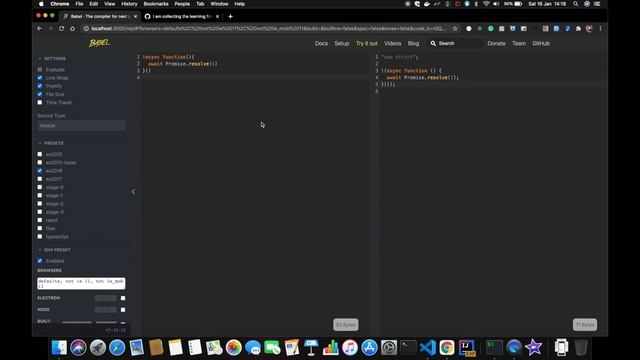
Task: Open the Videos nav item
Action: pos(393,43)
